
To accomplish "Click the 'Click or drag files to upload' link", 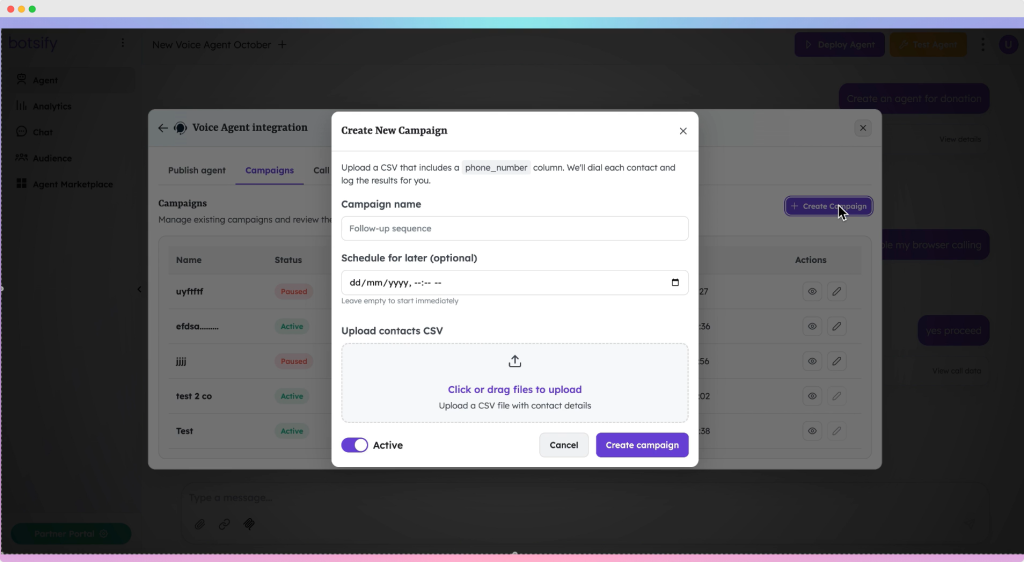I will [x=514, y=390].
